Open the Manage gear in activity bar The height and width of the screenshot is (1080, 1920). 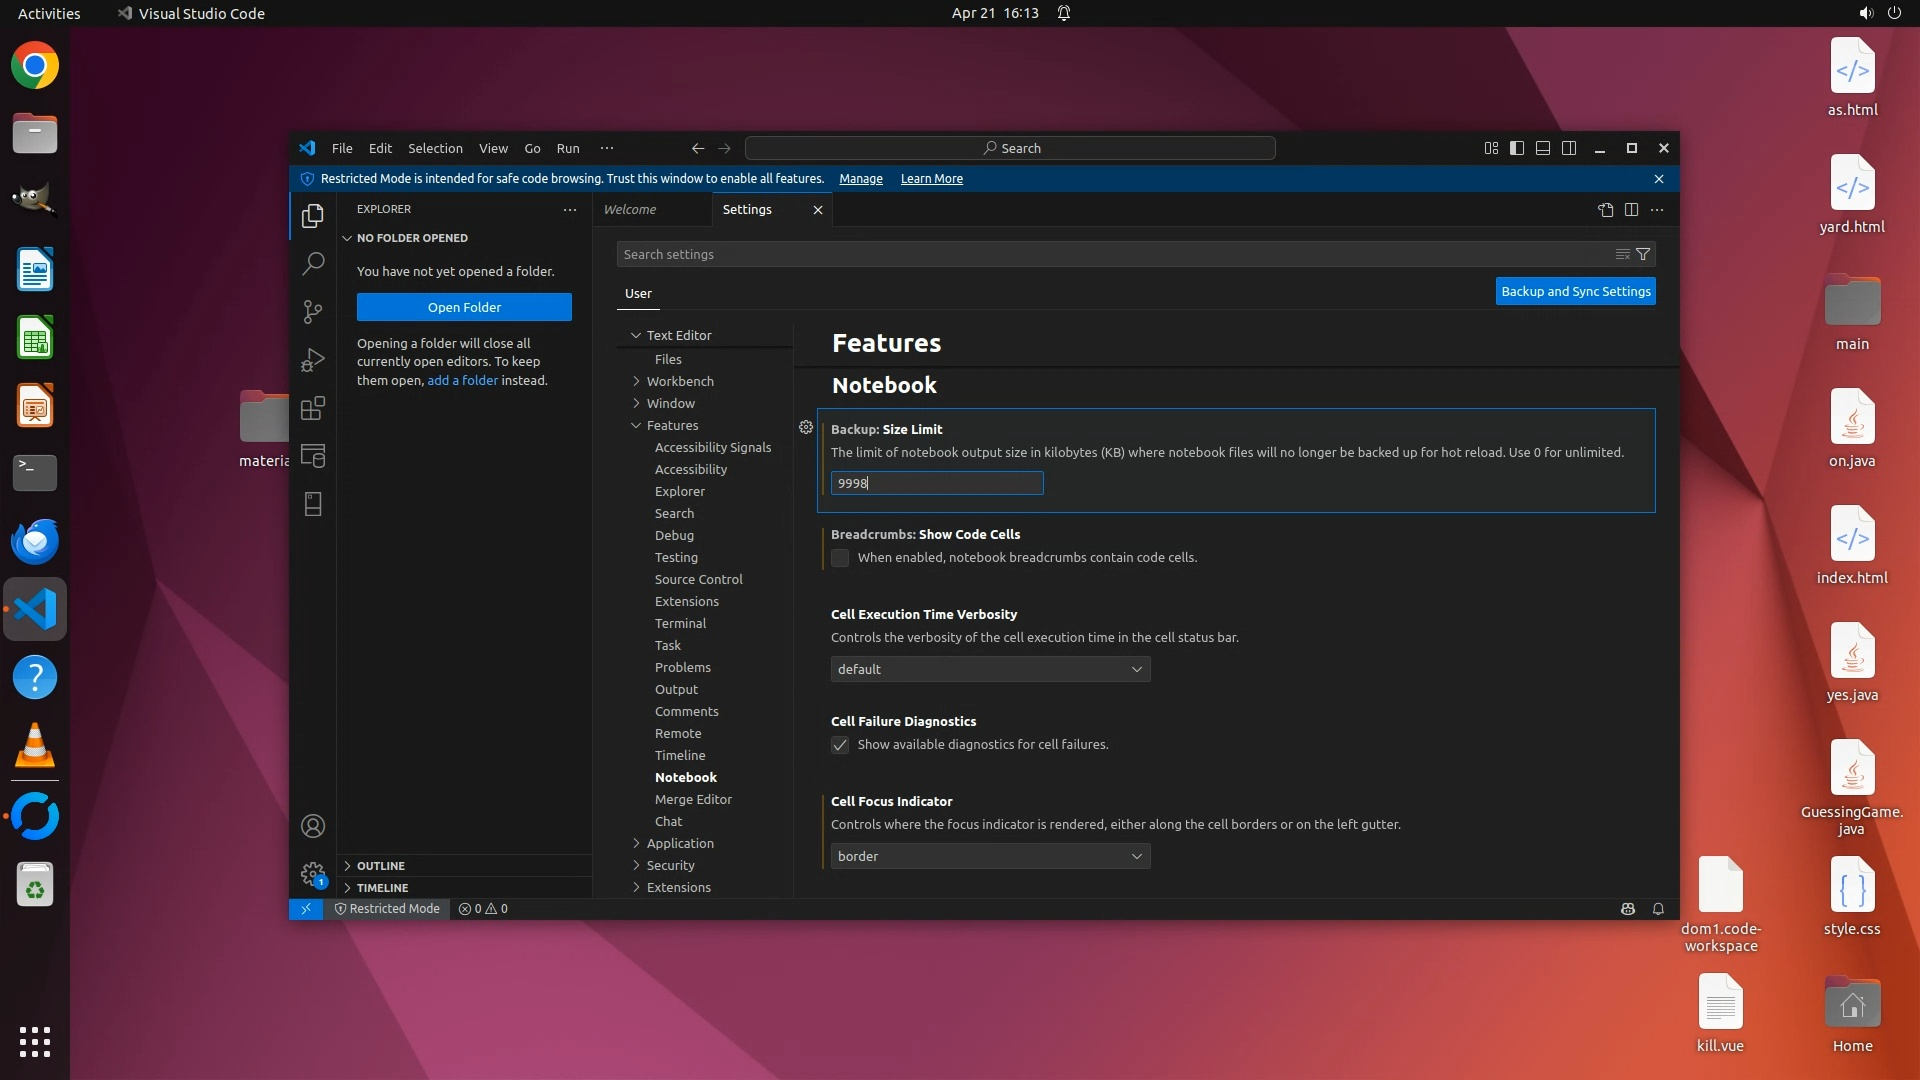coord(313,874)
